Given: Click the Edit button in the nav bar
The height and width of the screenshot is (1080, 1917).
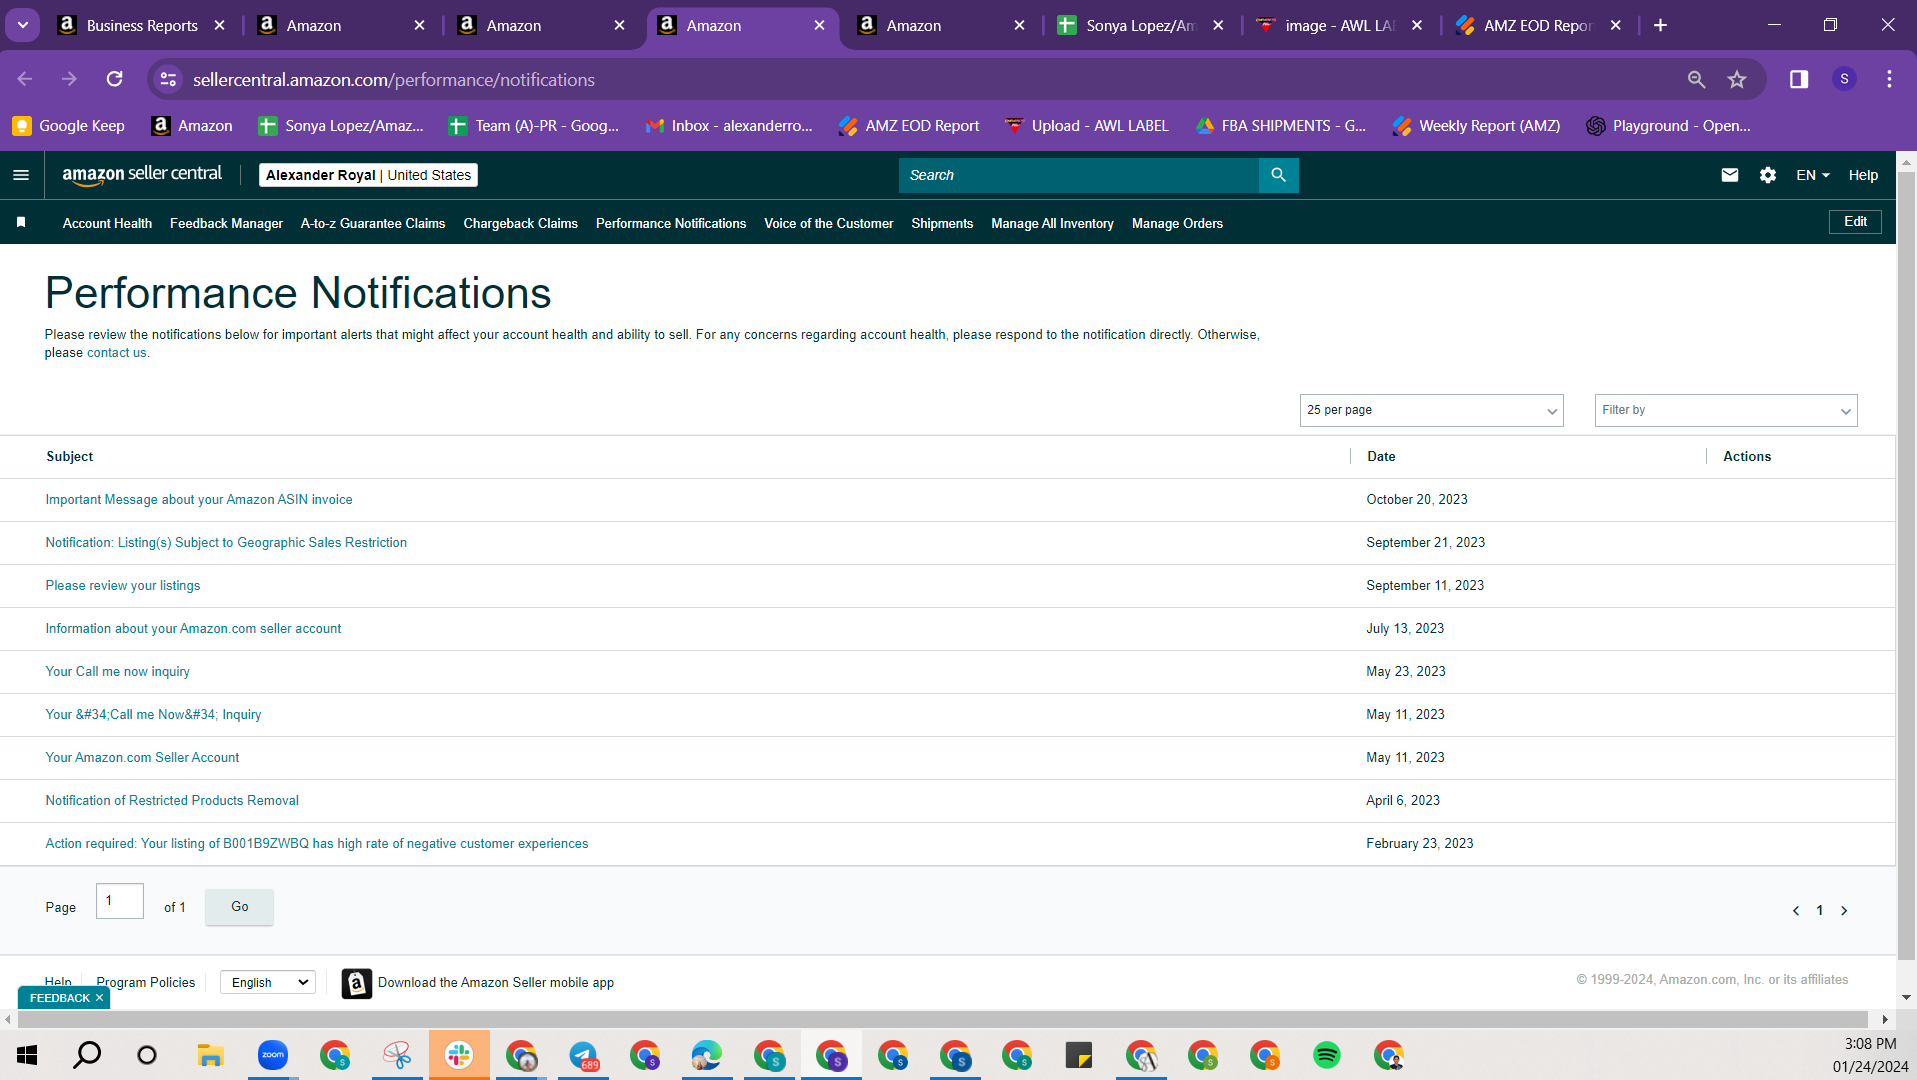Looking at the screenshot, I should [x=1855, y=222].
